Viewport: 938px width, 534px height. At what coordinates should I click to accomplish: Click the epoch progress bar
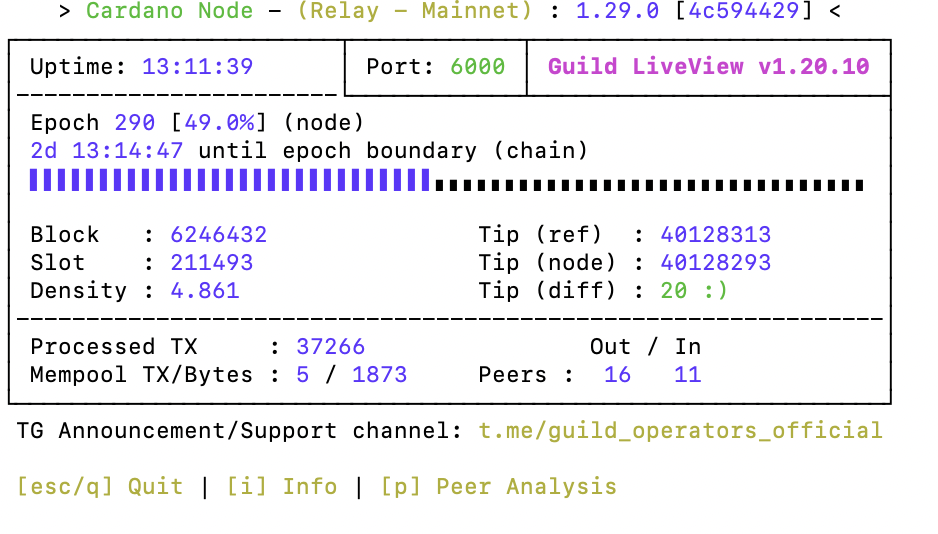[446, 180]
